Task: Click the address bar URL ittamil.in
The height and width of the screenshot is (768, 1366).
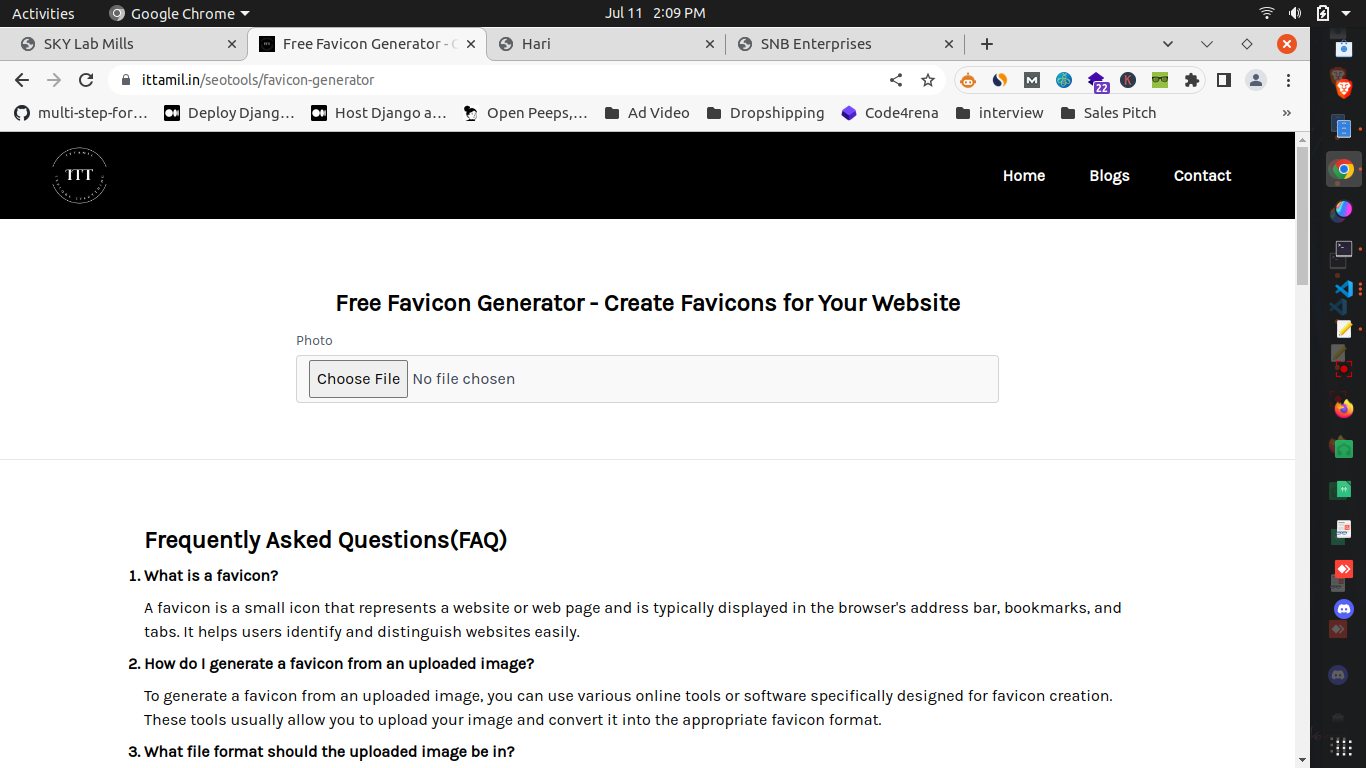Action: click(258, 80)
